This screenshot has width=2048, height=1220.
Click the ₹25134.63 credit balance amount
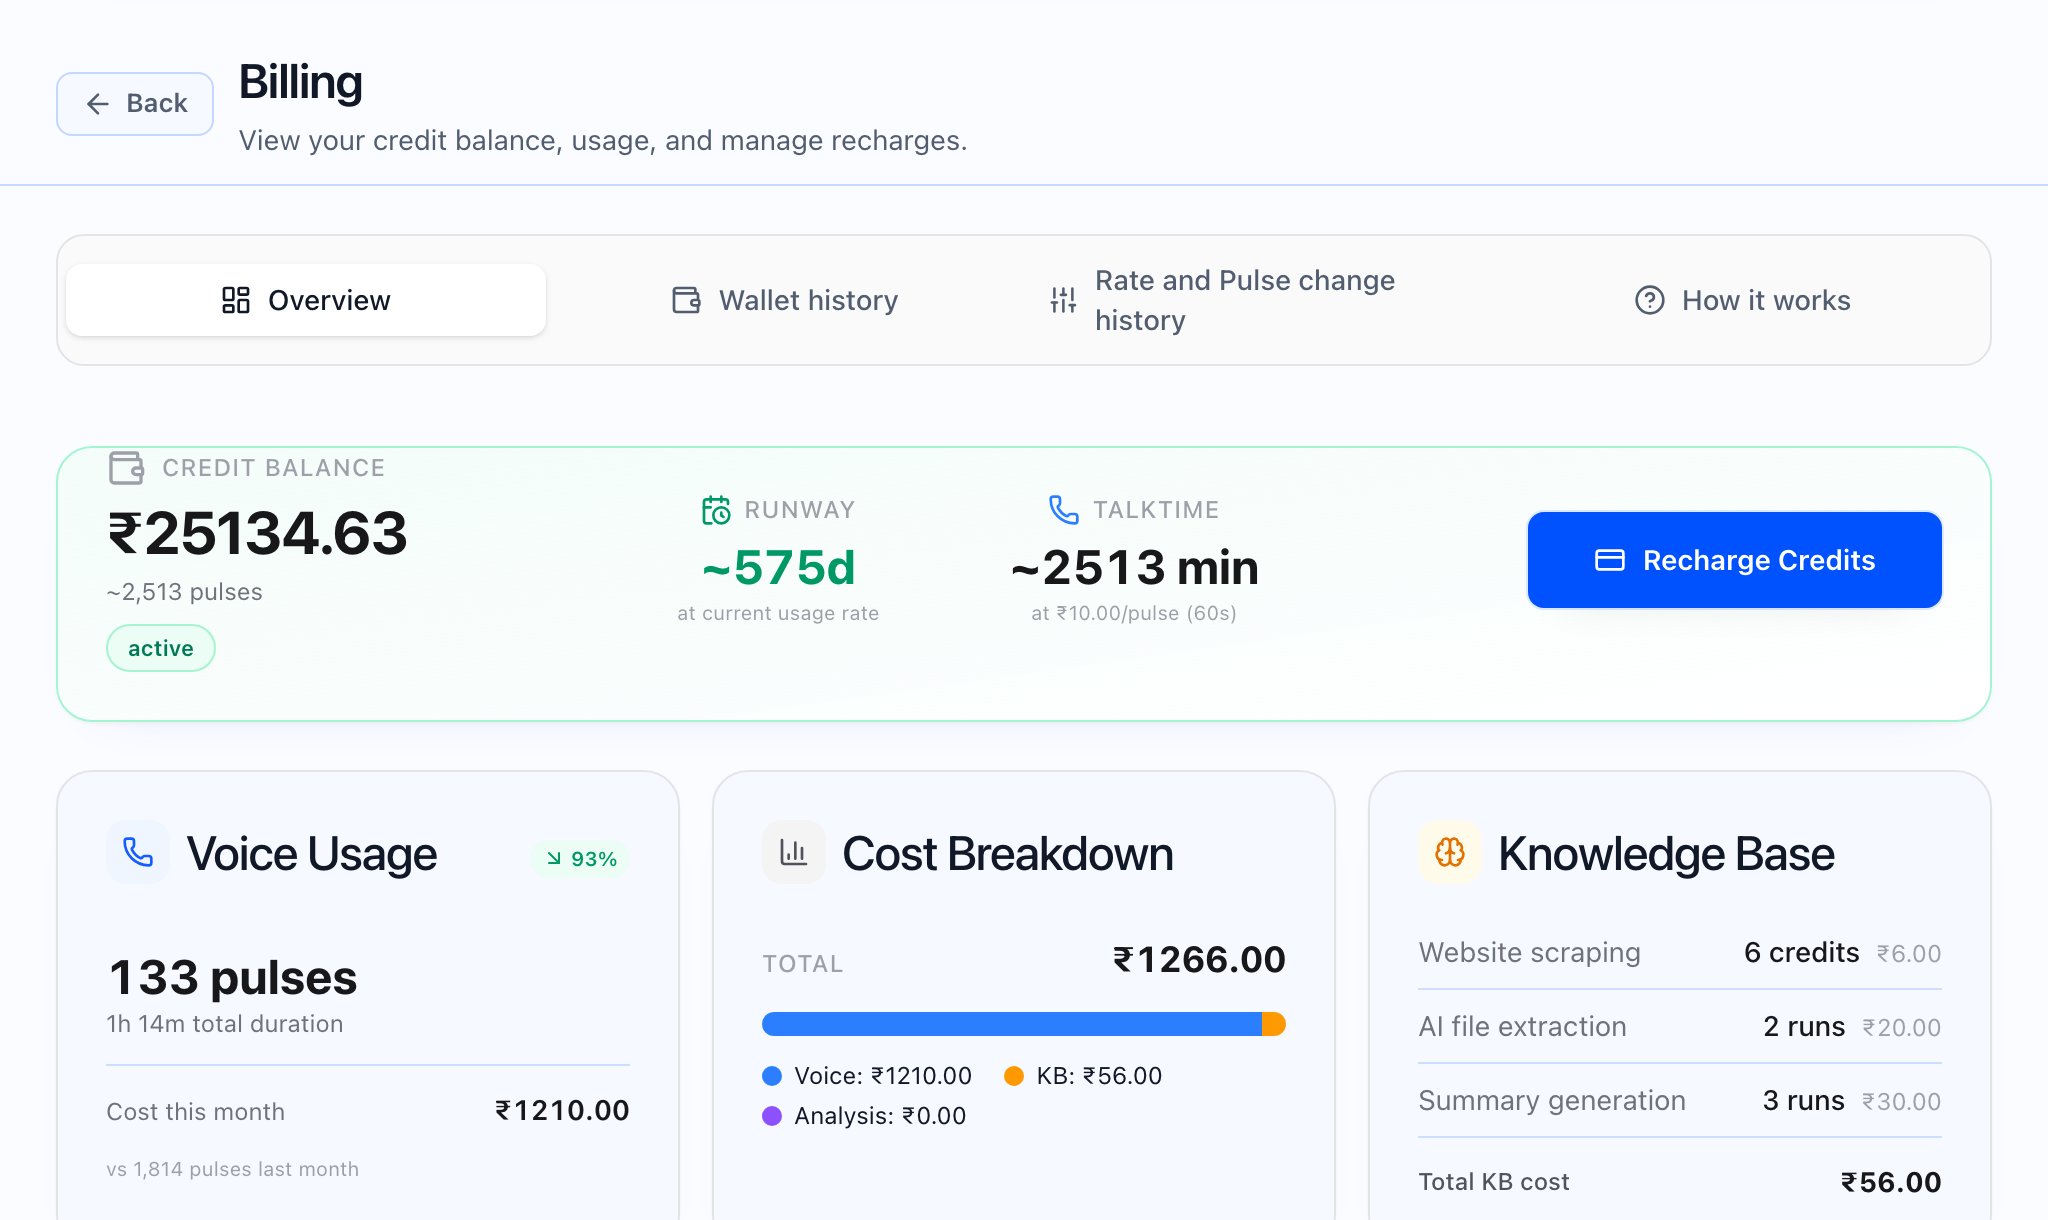click(x=258, y=533)
